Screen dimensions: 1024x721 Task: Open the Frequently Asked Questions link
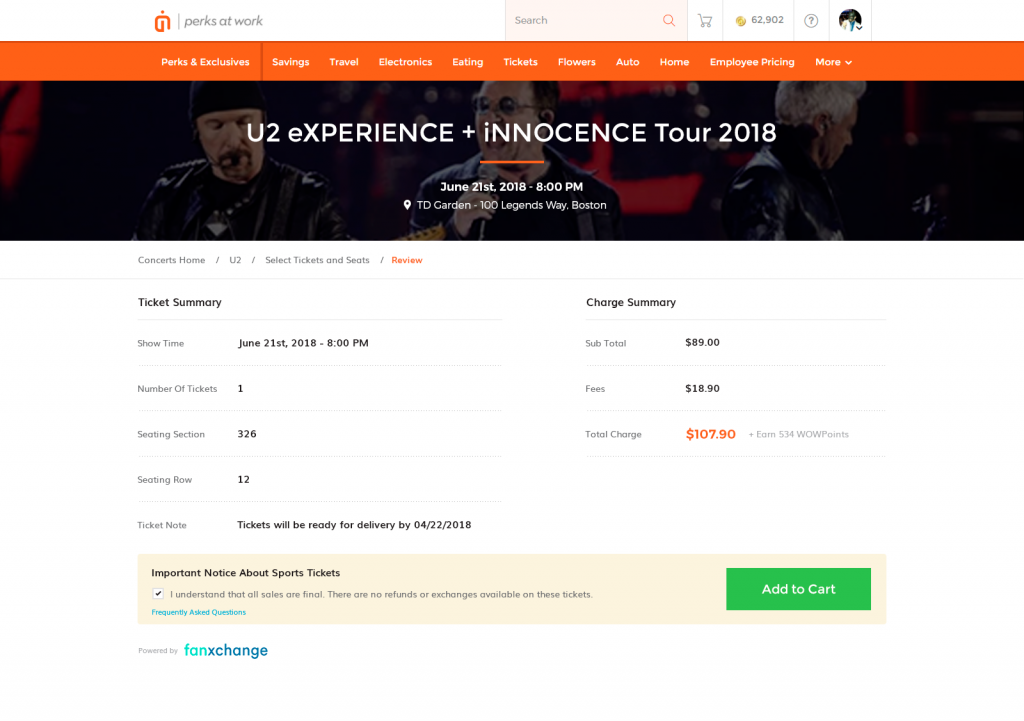[x=198, y=612]
